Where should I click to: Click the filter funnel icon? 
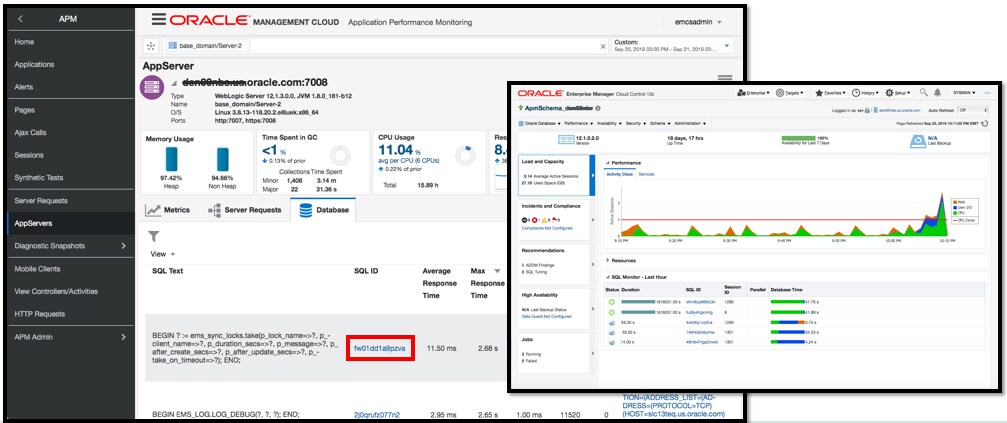(154, 237)
